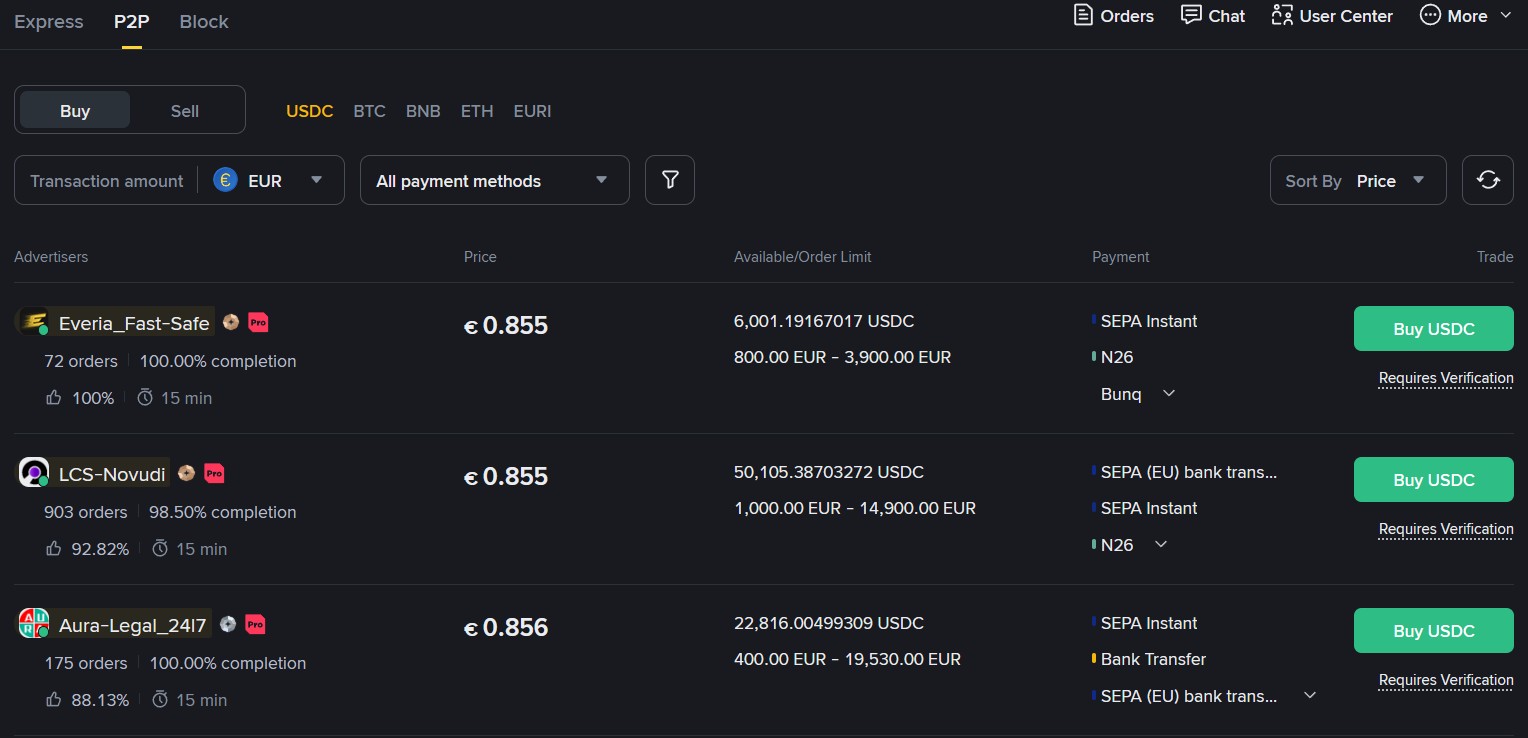The width and height of the screenshot is (1528, 738).
Task: Open the Sort By Price dropdown
Action: click(1358, 180)
